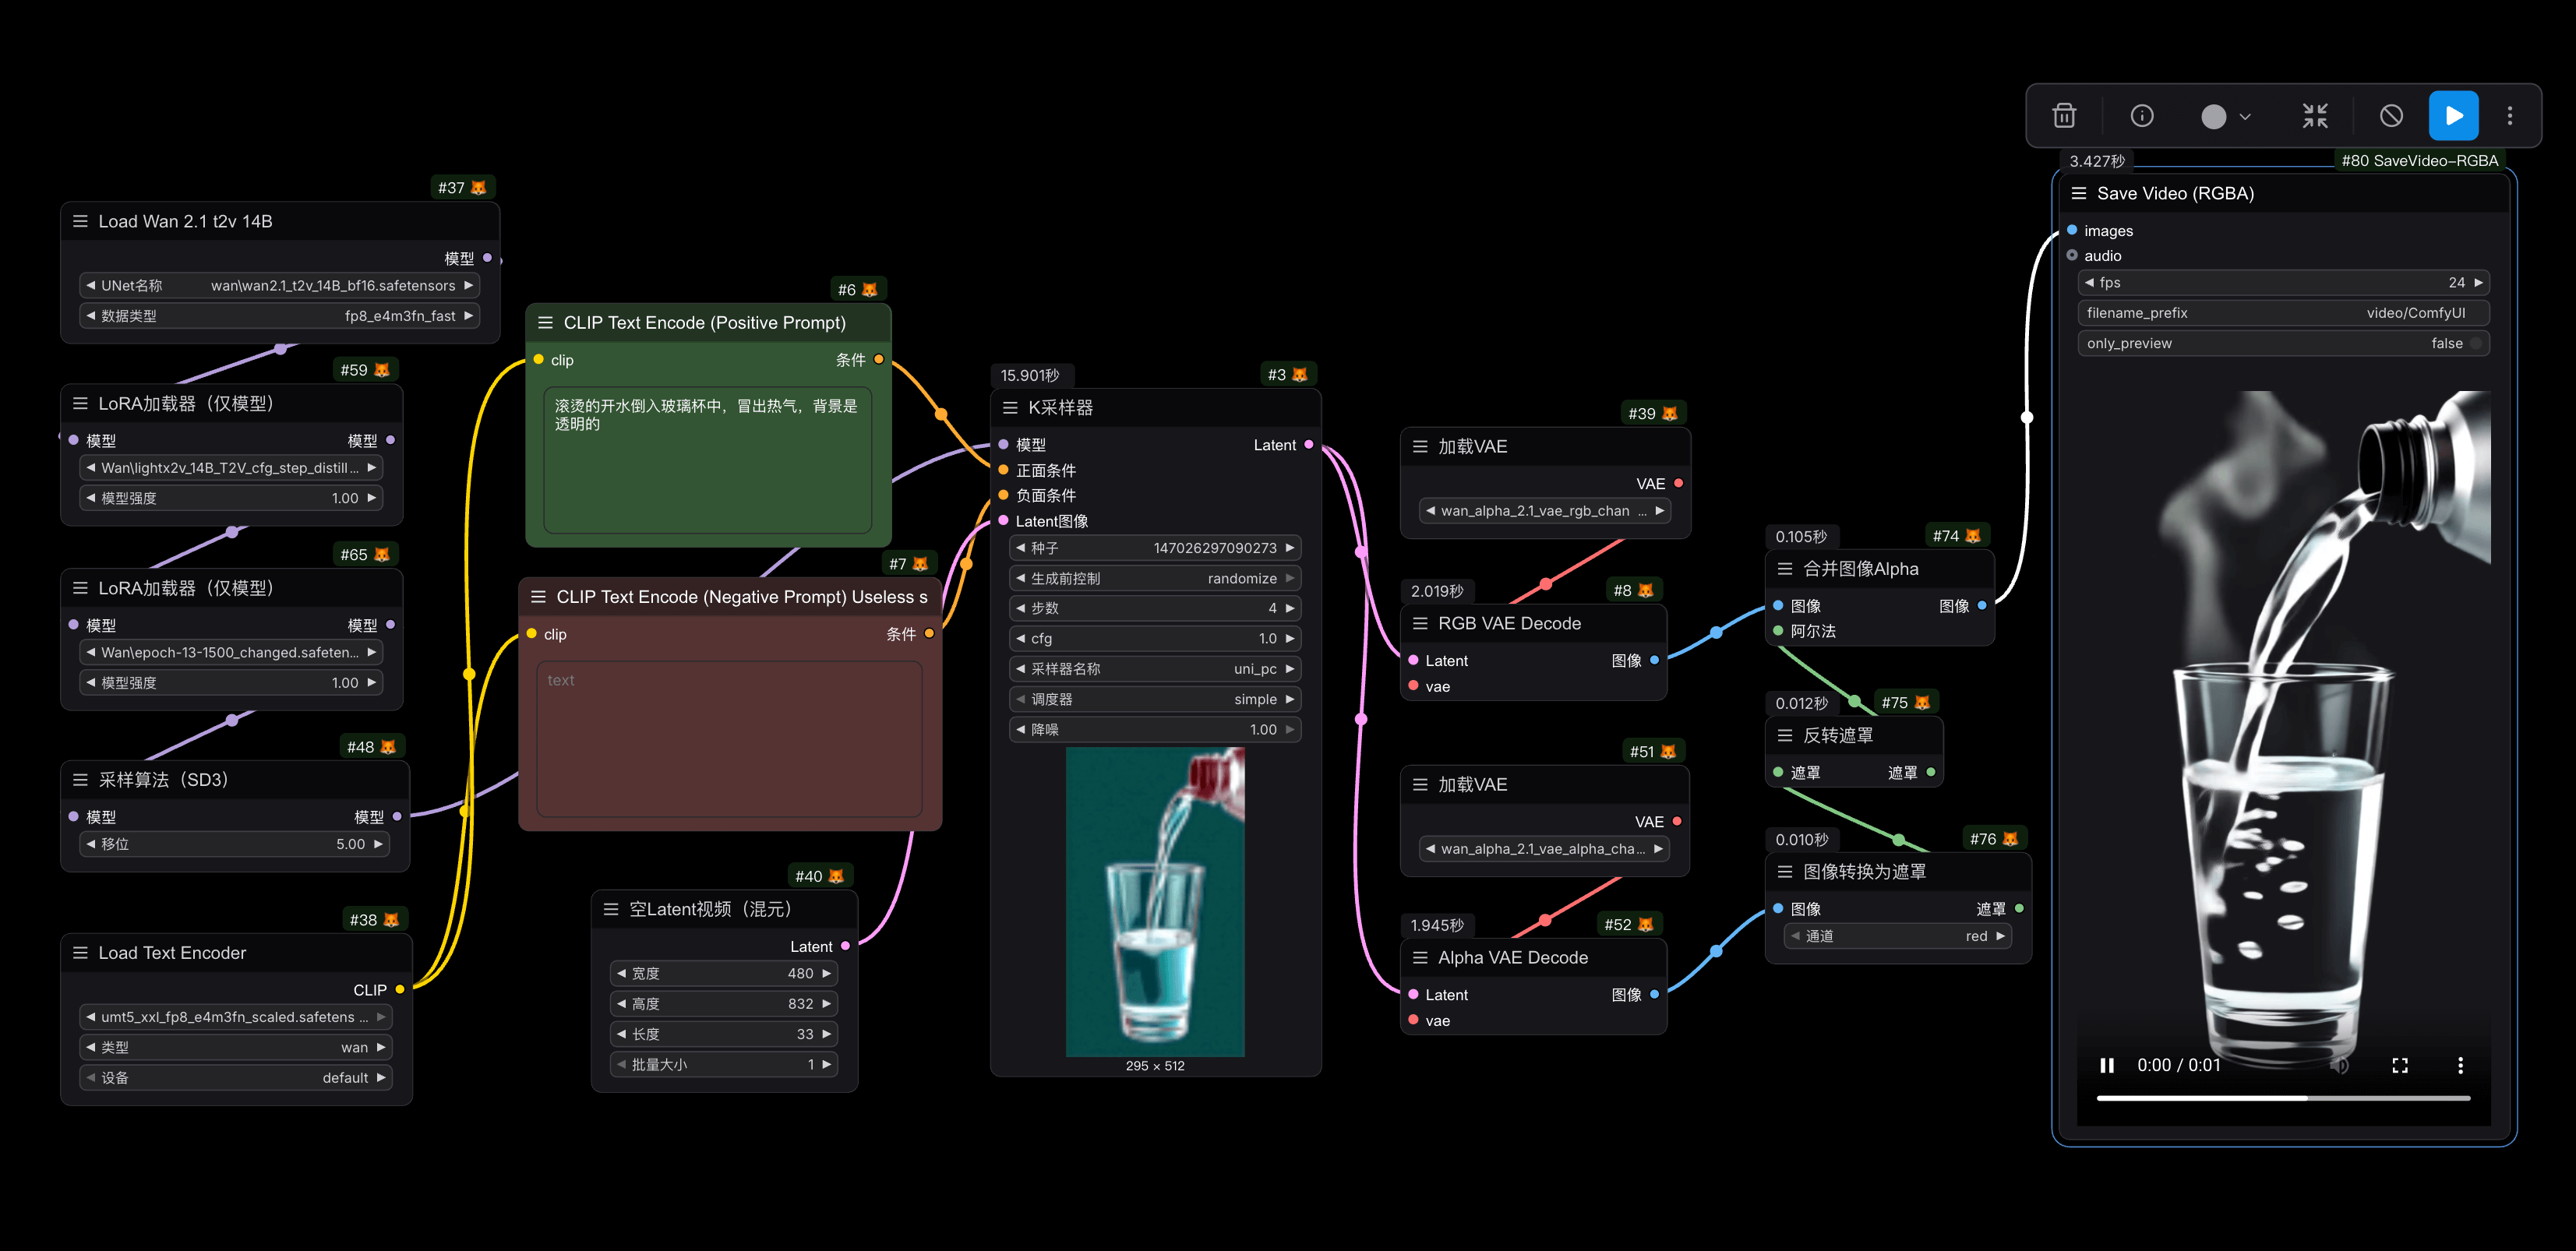Screen dimensions: 2576x1251
Task: Click CLIP output dot on Load Text Encoder
Action: pyautogui.click(x=400, y=990)
